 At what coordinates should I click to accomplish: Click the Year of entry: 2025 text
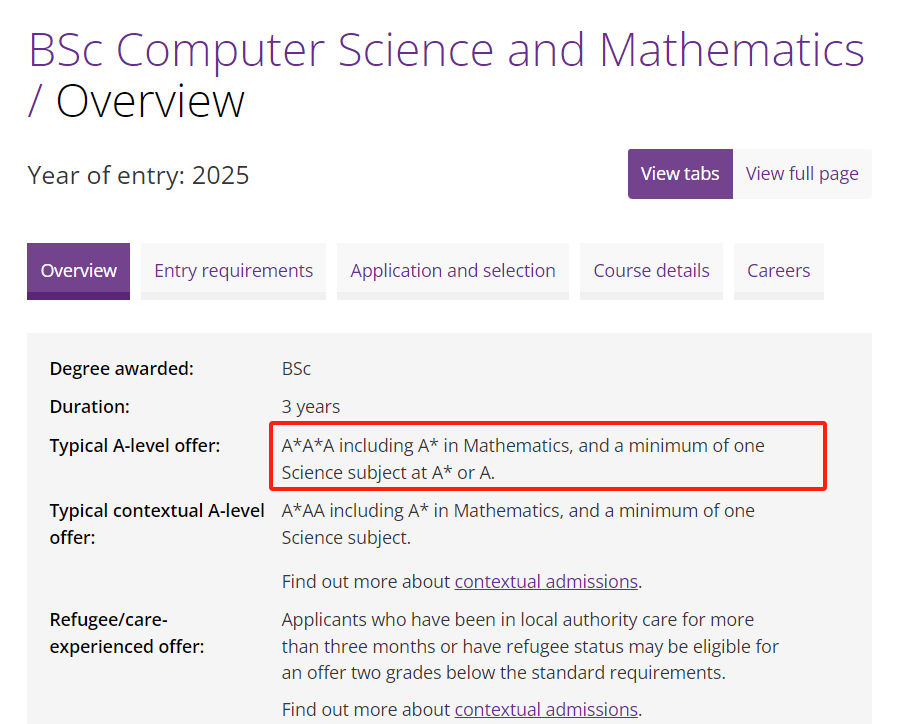click(138, 175)
